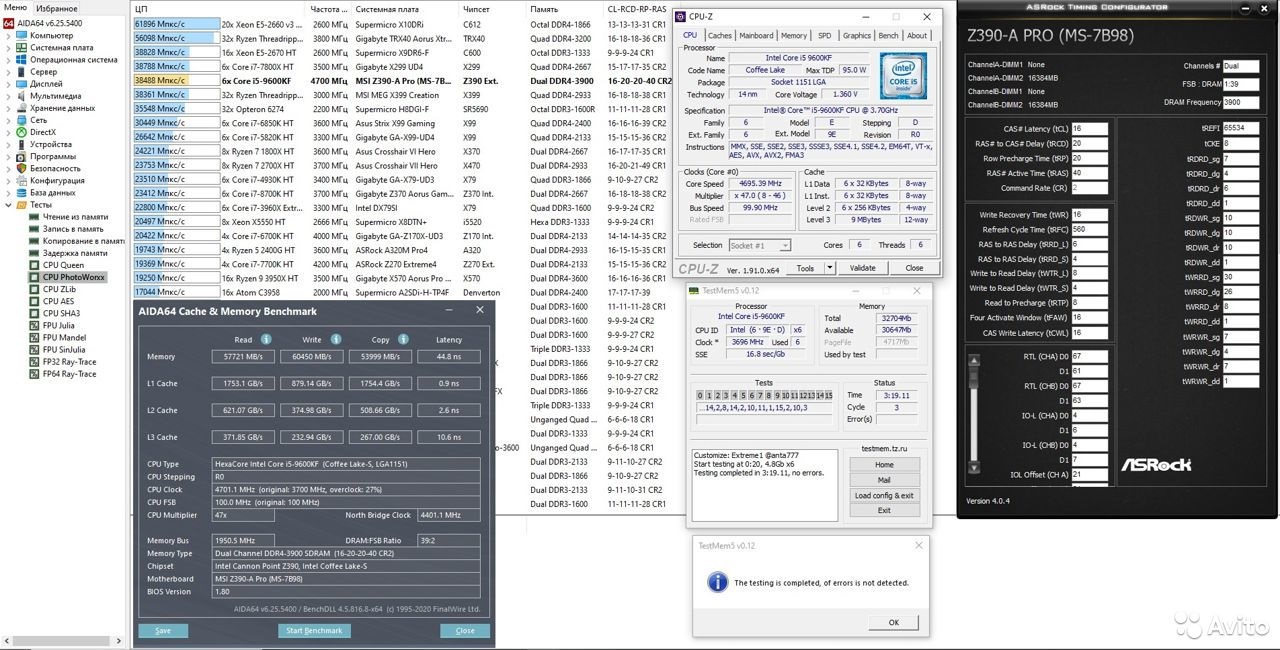Switch to the Избранное tab
The height and width of the screenshot is (650, 1280).
click(x=57, y=8)
